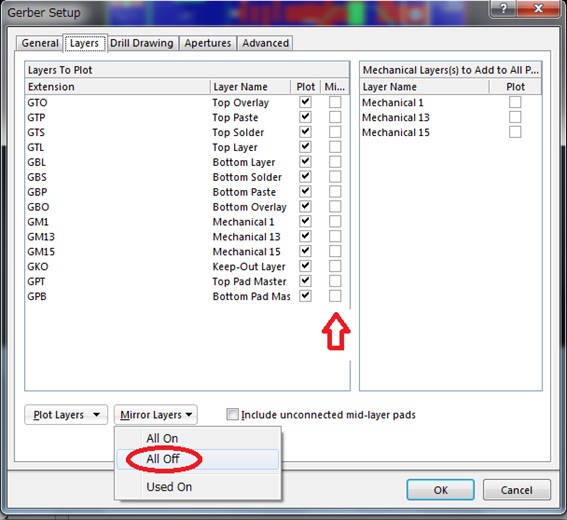Enable Mirror for Bottom Solder
Image resolution: width=567 pixels, height=520 pixels.
[335, 176]
